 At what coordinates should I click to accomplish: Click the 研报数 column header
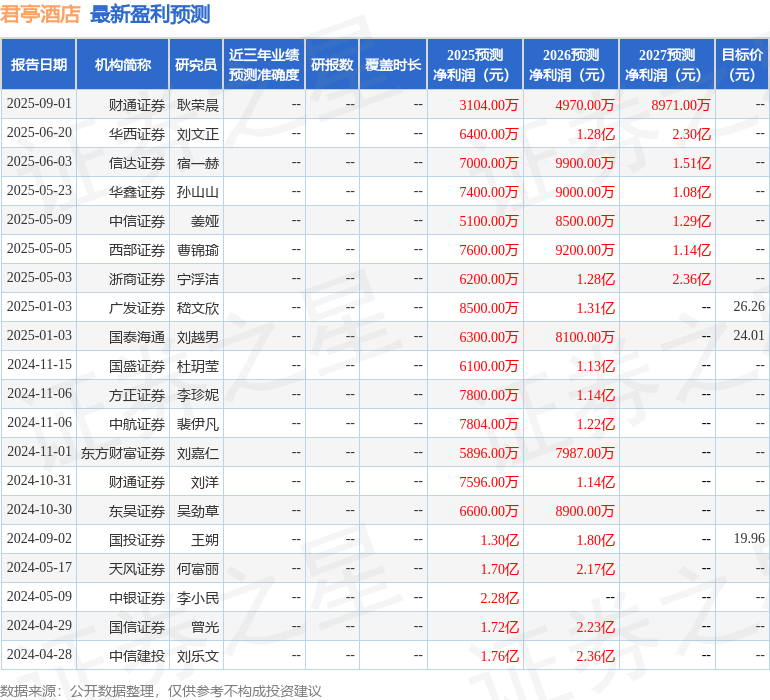click(331, 65)
